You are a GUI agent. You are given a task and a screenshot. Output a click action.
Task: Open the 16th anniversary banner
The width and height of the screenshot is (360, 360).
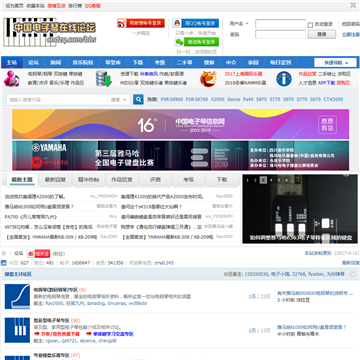pos(181,124)
